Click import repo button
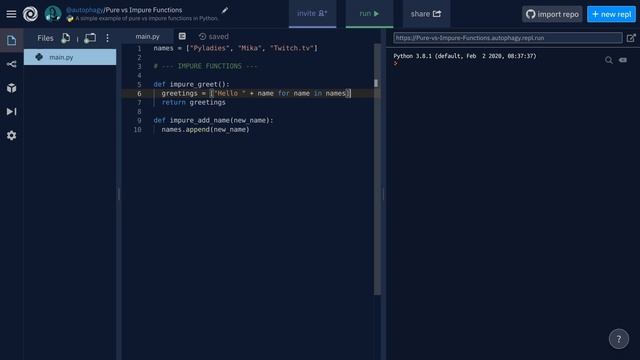640x360 pixels. [x=552, y=14]
